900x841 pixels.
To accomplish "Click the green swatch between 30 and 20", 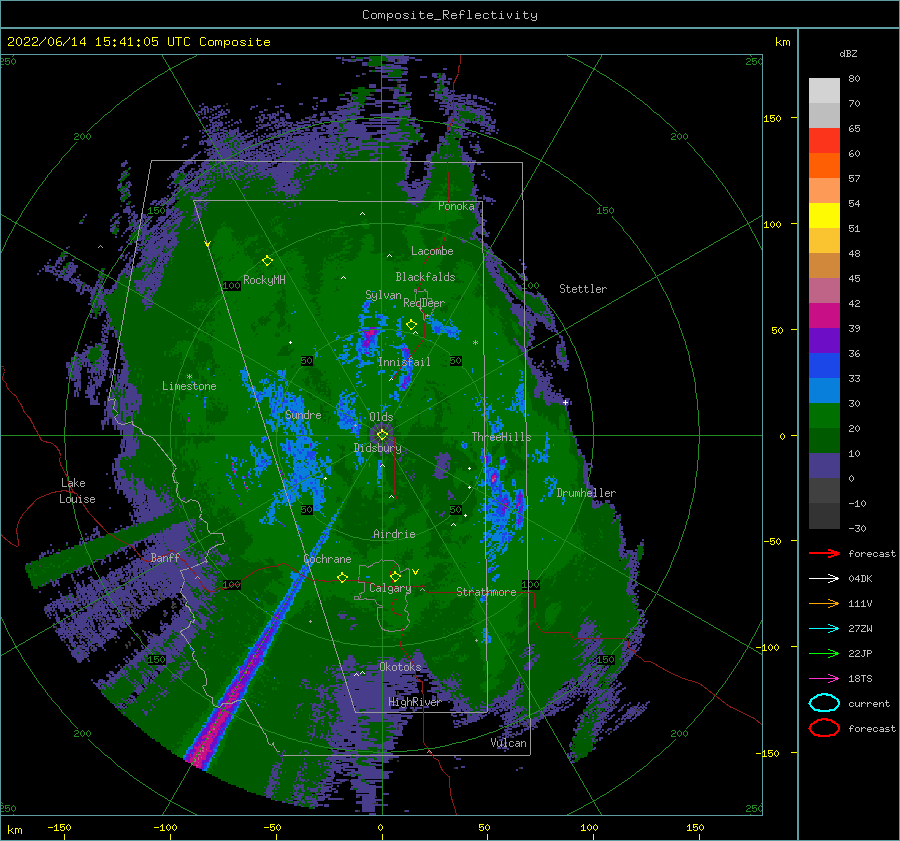I will click(x=824, y=416).
